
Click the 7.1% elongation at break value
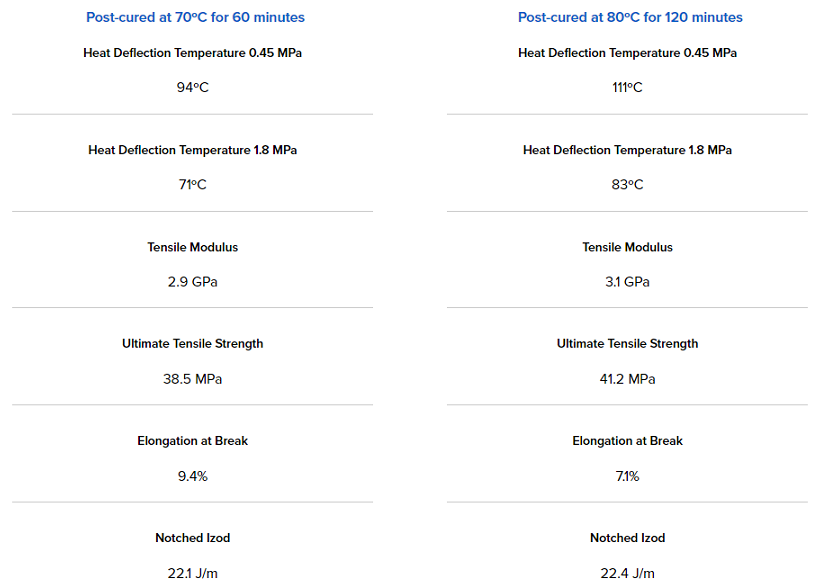(x=627, y=476)
